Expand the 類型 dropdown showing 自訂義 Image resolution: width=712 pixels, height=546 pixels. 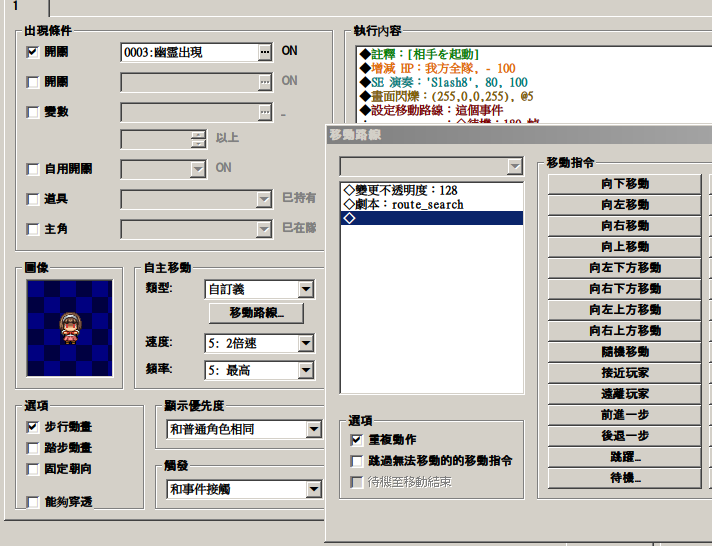click(x=306, y=289)
